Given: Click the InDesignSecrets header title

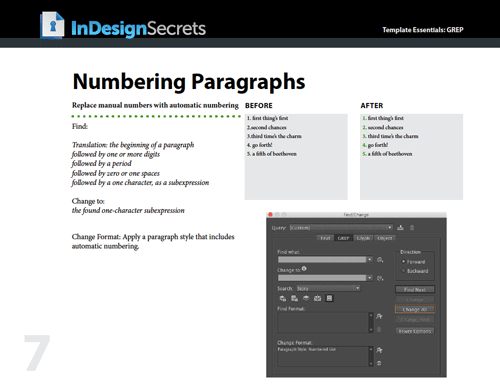Looking at the screenshot, I should point(138,28).
